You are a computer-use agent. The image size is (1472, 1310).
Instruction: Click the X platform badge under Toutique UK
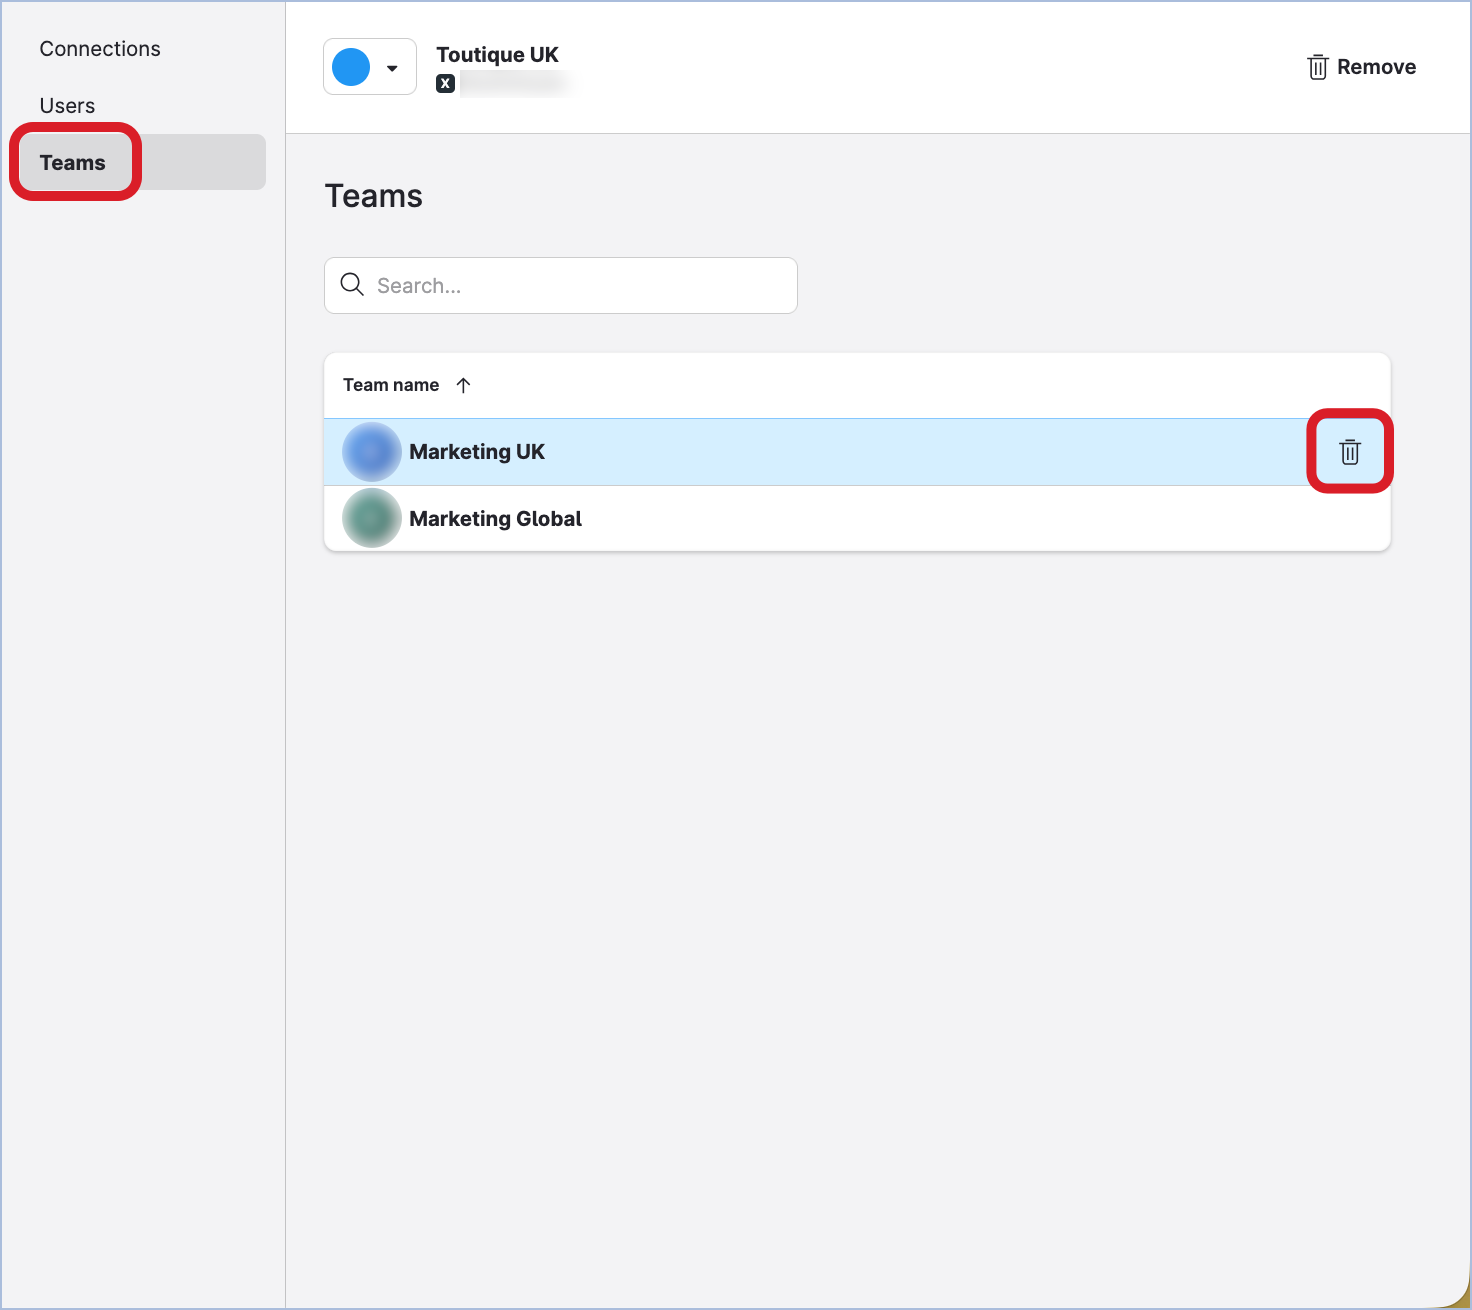(445, 83)
